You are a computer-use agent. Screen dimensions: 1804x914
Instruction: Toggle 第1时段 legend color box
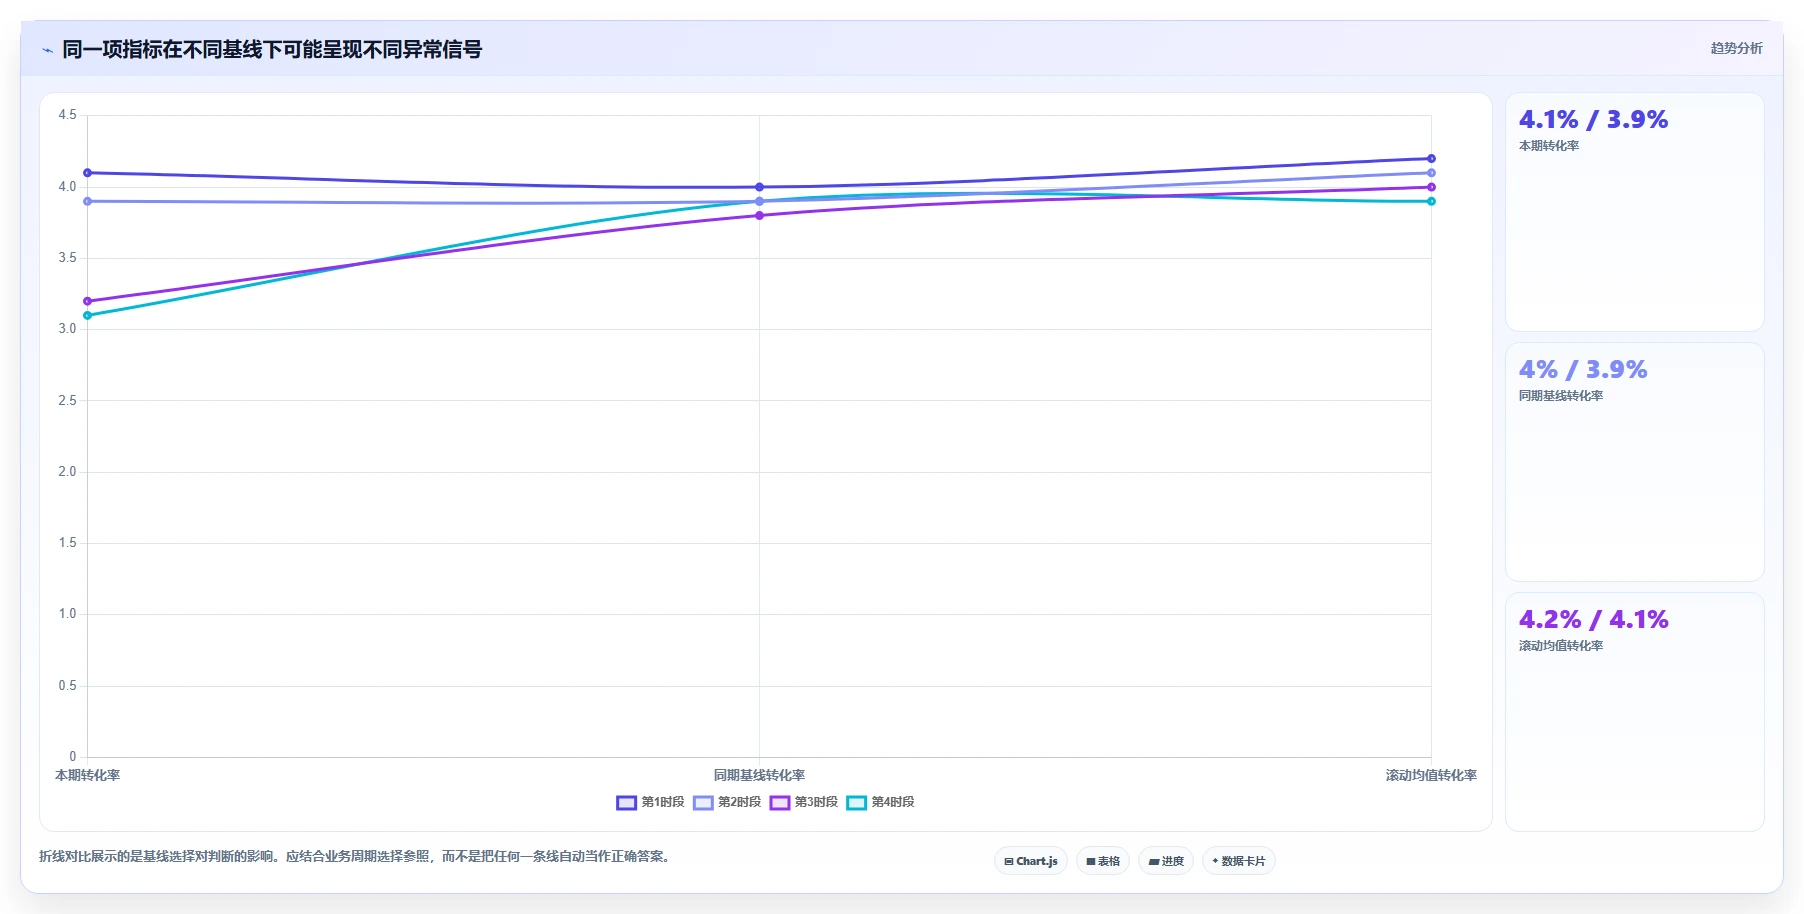(x=626, y=802)
